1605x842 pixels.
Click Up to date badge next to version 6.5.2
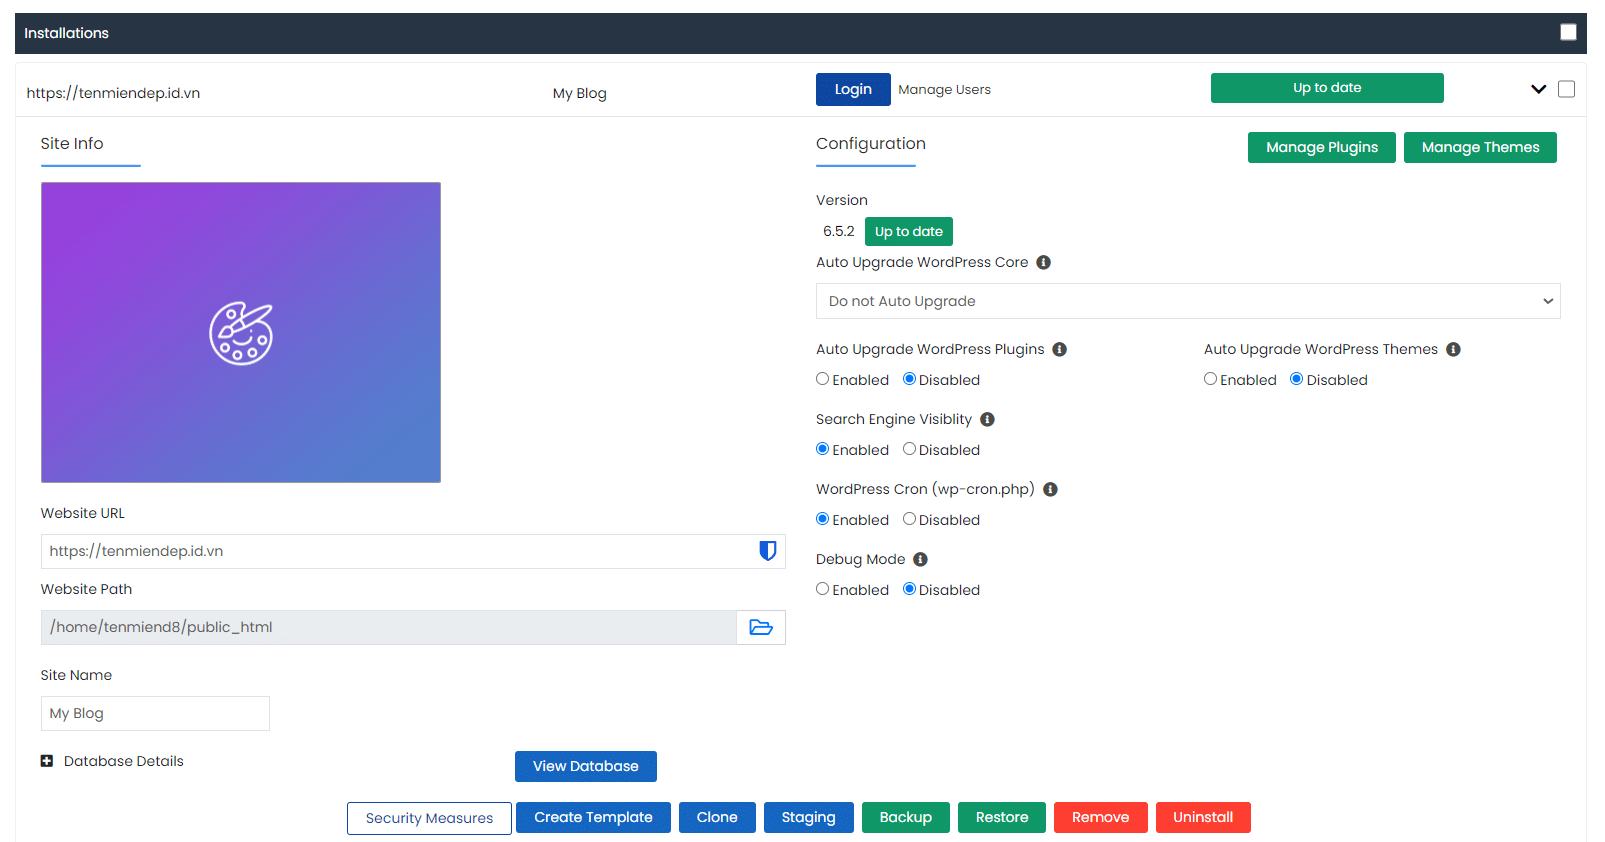click(x=909, y=231)
